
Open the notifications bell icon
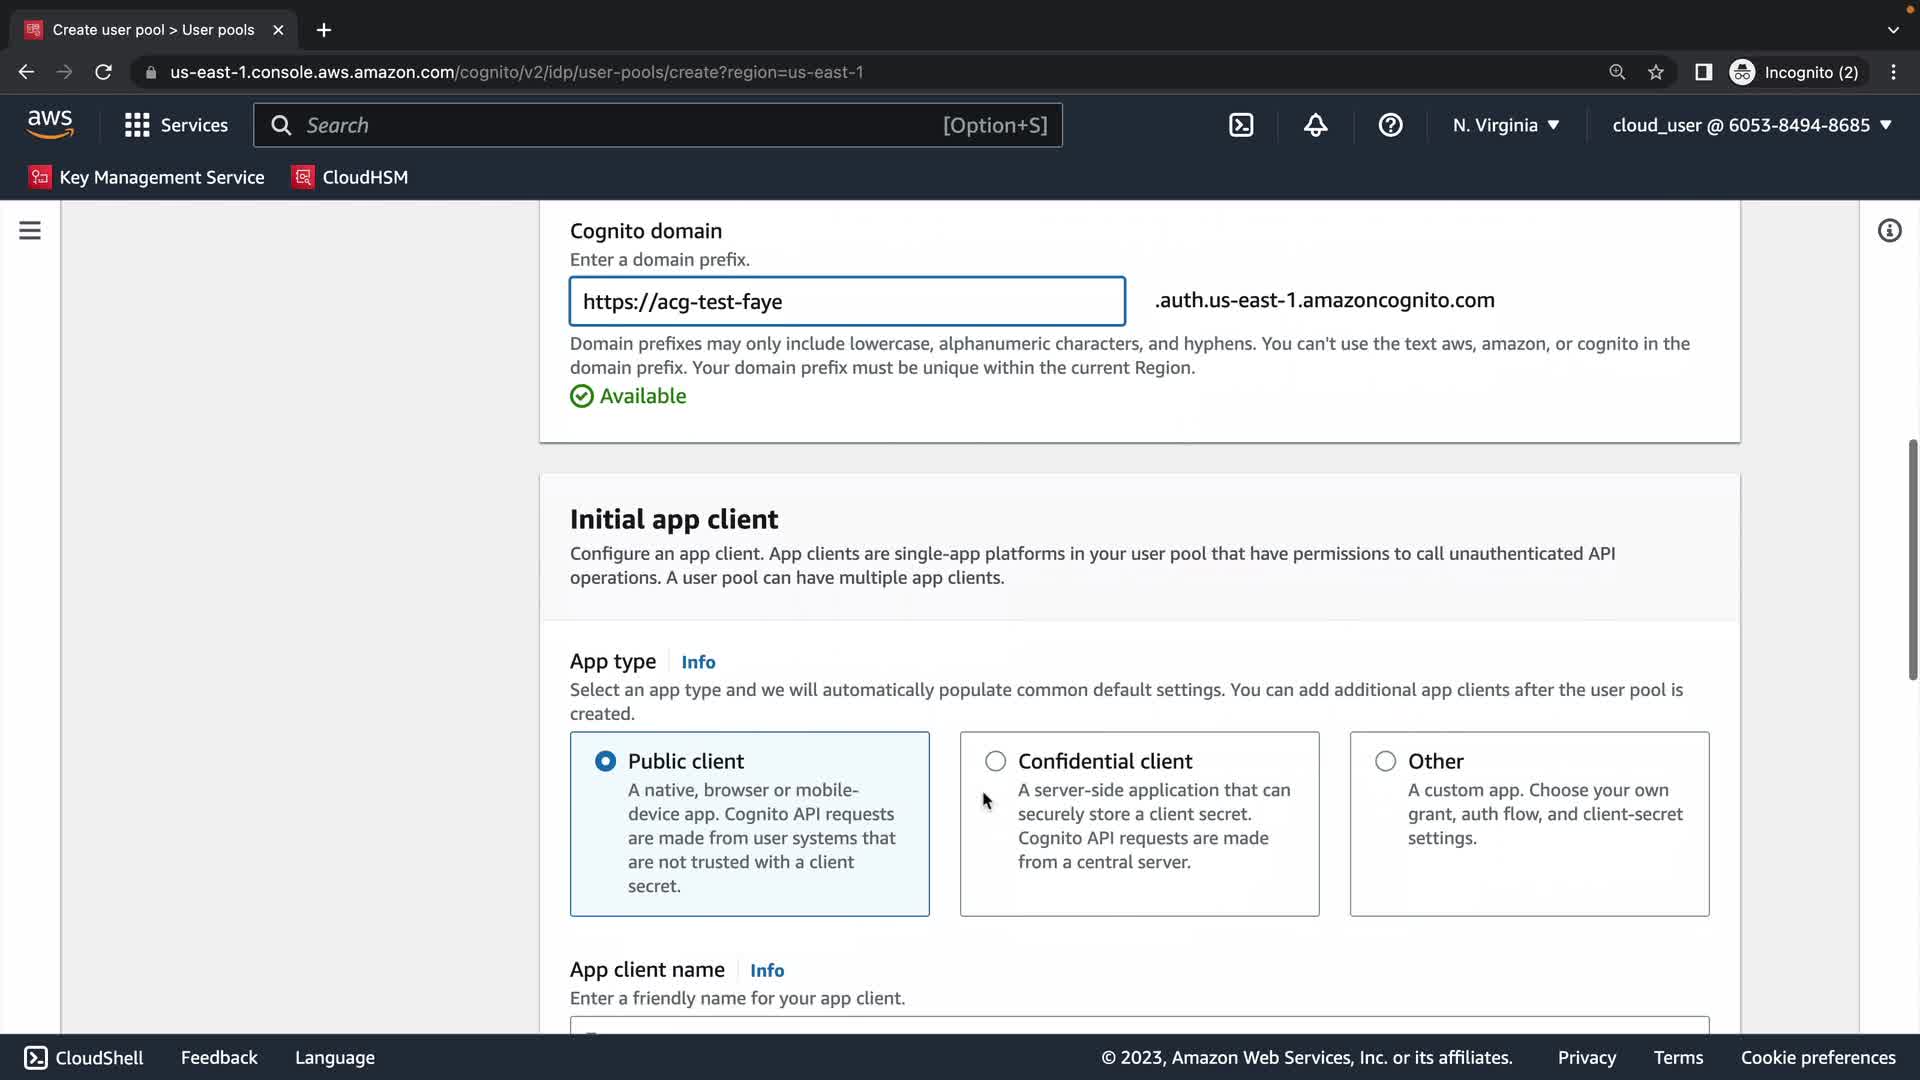point(1316,125)
